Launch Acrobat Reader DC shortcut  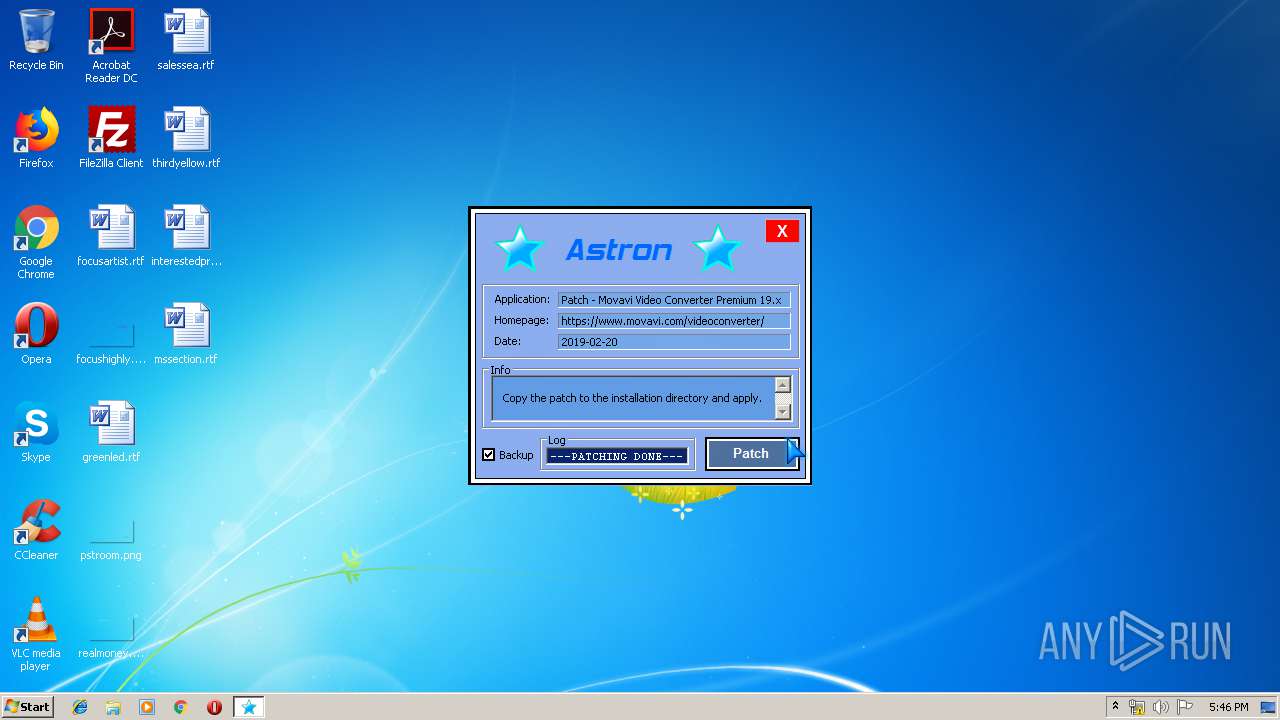[x=111, y=46]
